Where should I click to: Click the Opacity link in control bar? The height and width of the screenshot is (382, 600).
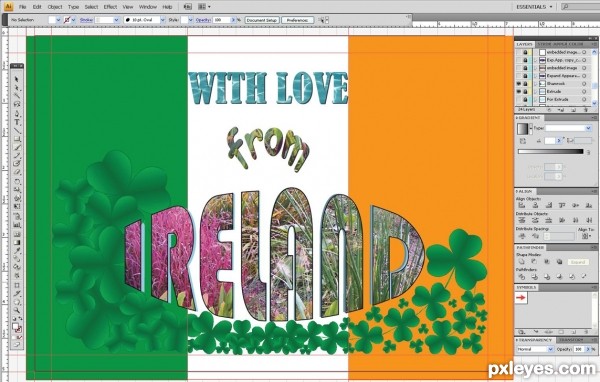203,20
